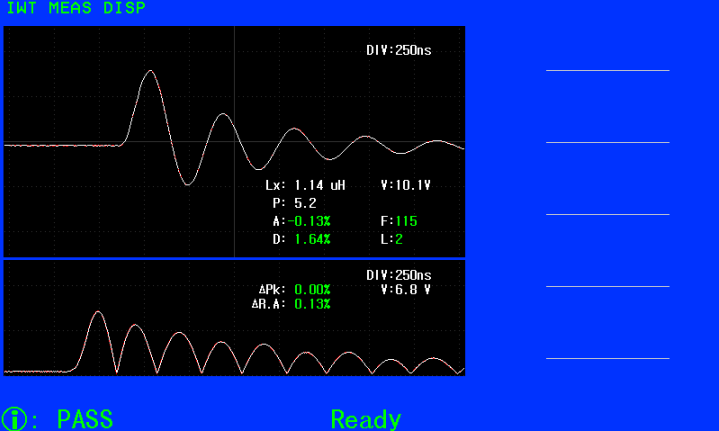Click the L:2 value

tap(391, 239)
